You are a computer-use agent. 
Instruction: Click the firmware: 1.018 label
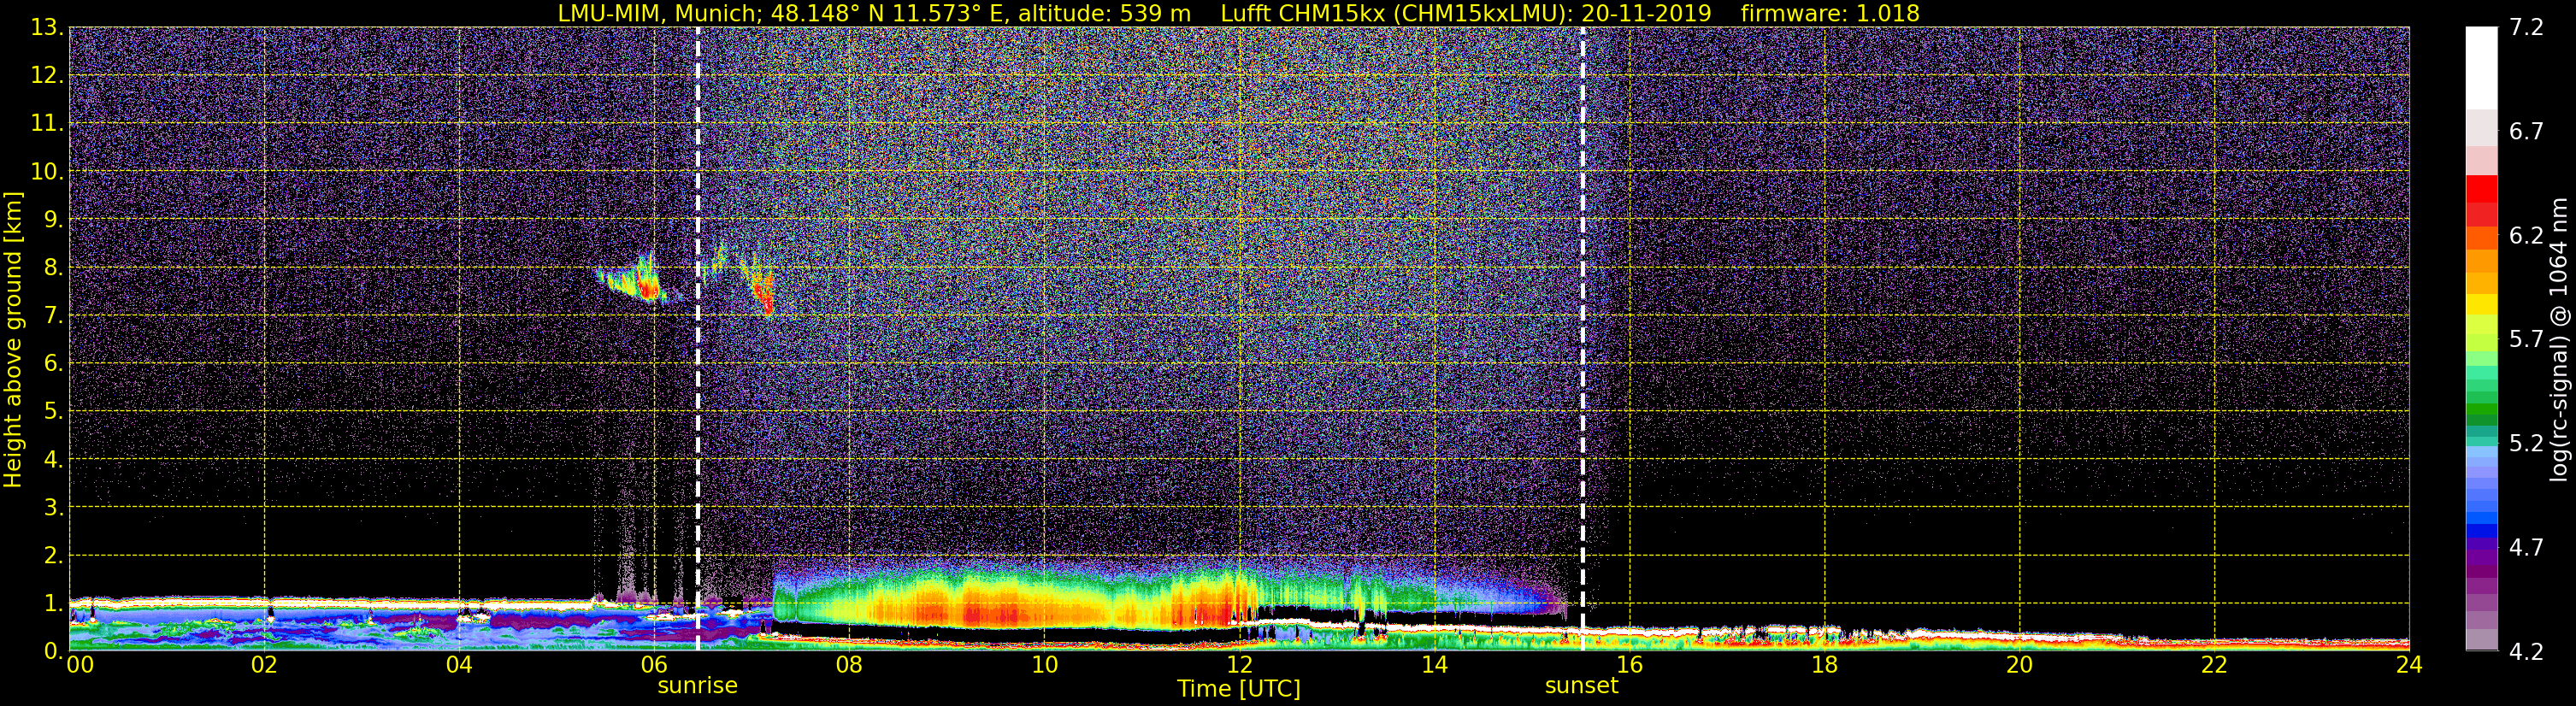(1830, 13)
